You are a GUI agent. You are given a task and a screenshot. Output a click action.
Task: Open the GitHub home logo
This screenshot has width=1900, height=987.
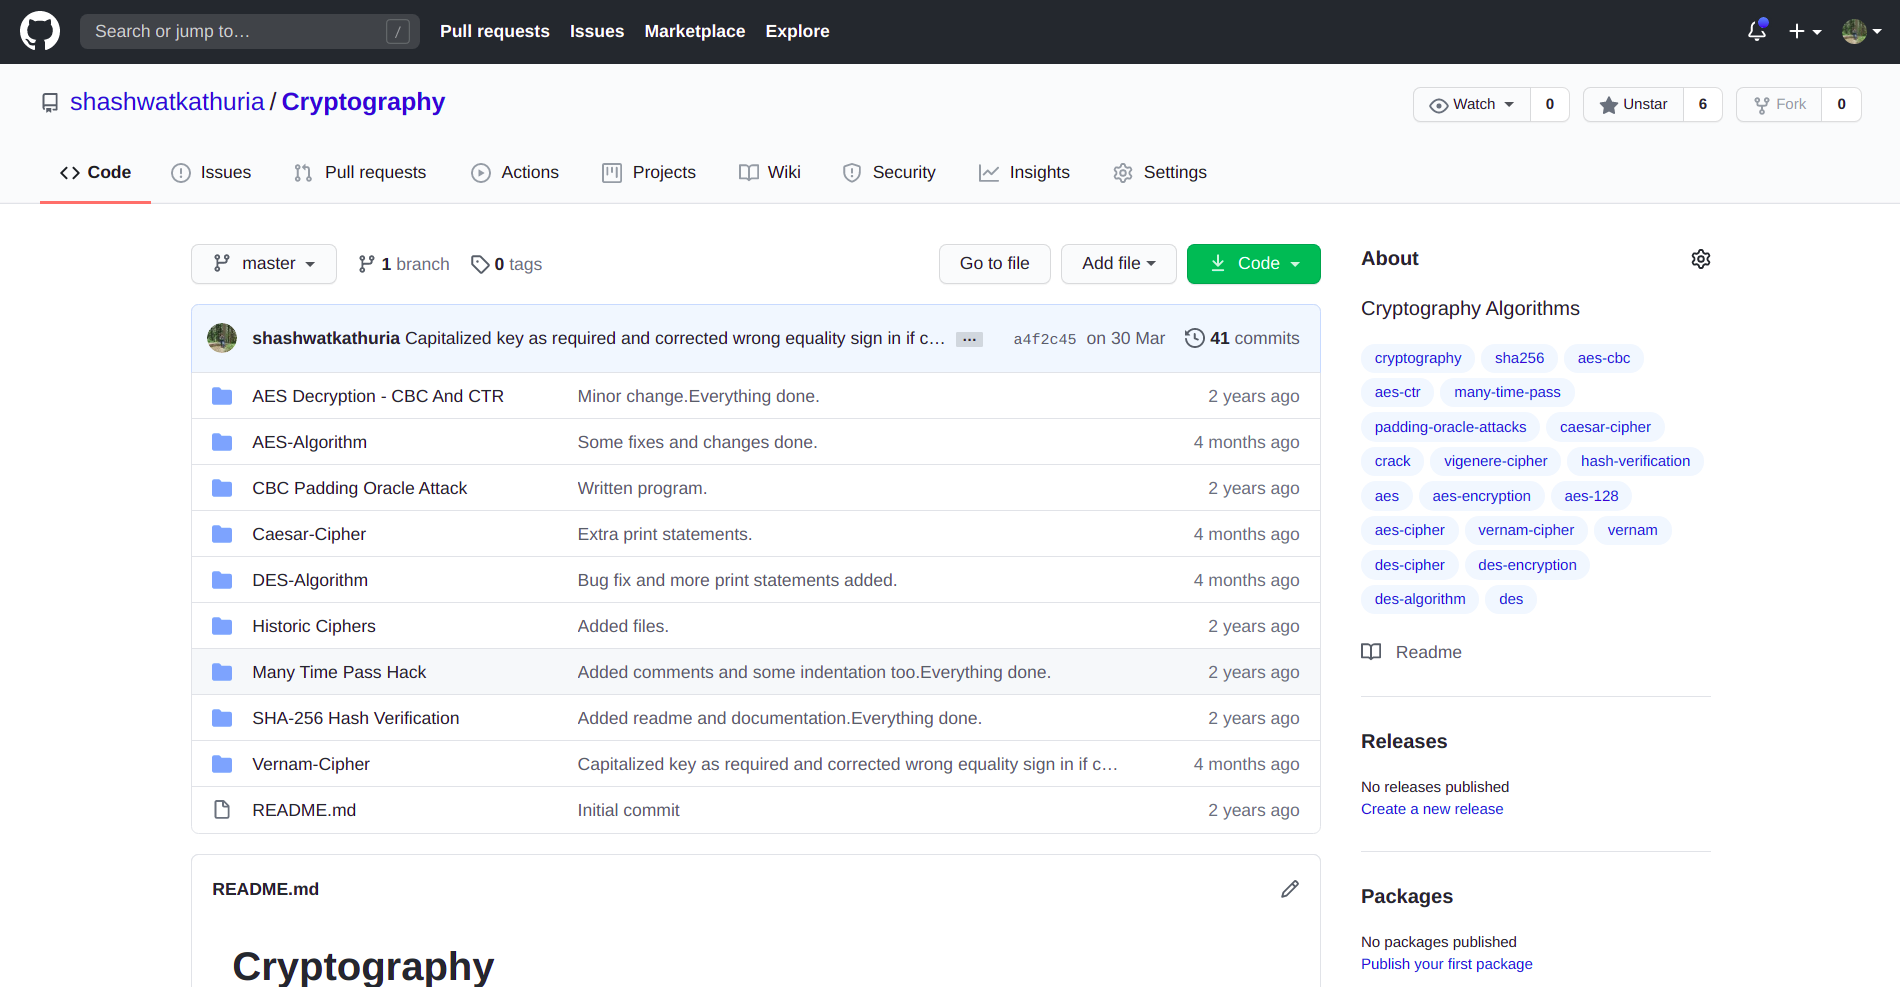(40, 31)
